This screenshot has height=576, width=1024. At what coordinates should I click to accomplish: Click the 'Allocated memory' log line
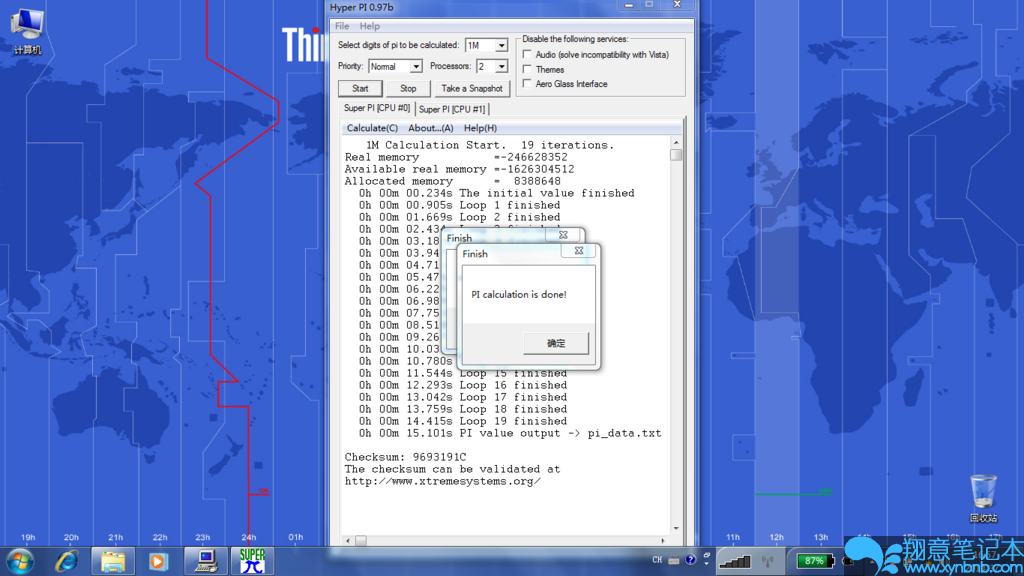452,181
